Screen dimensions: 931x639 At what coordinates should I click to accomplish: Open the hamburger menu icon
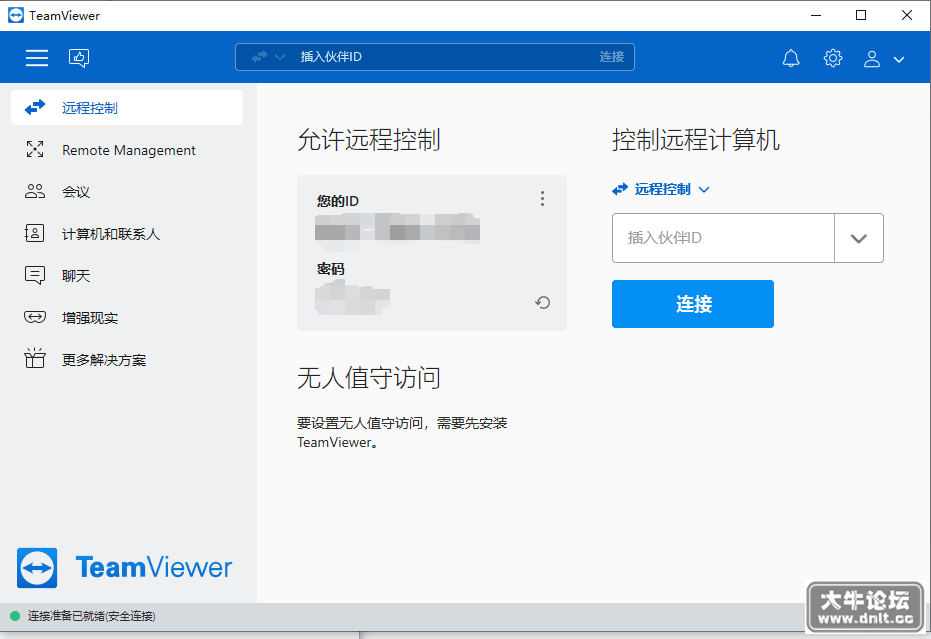click(37, 58)
